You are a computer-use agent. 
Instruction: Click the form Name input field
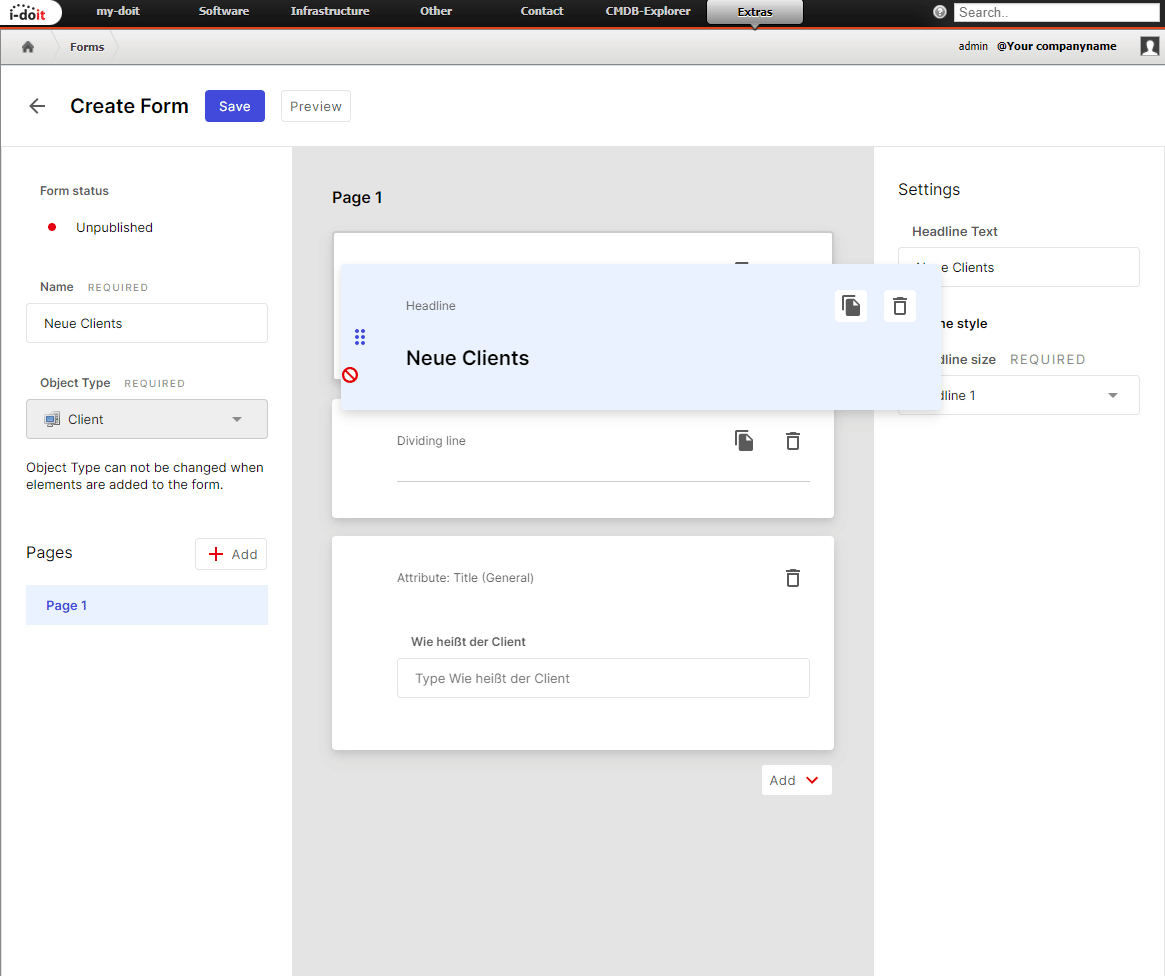click(147, 323)
